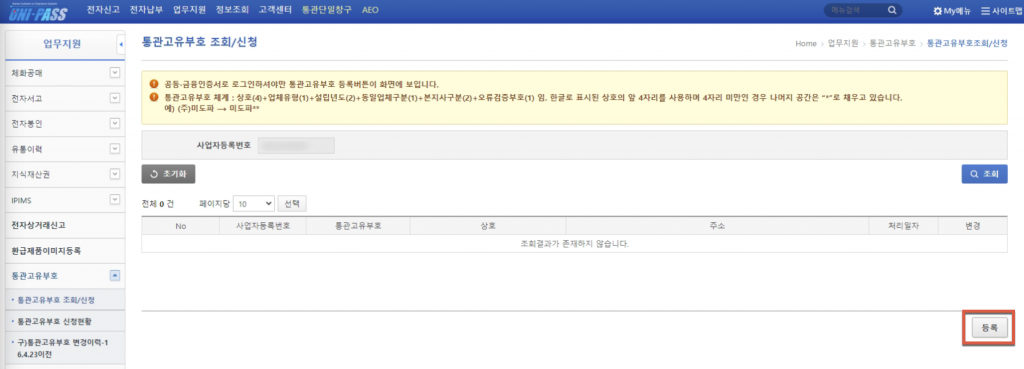
Task: Open 정보조회 top menu
Action: [x=232, y=10]
